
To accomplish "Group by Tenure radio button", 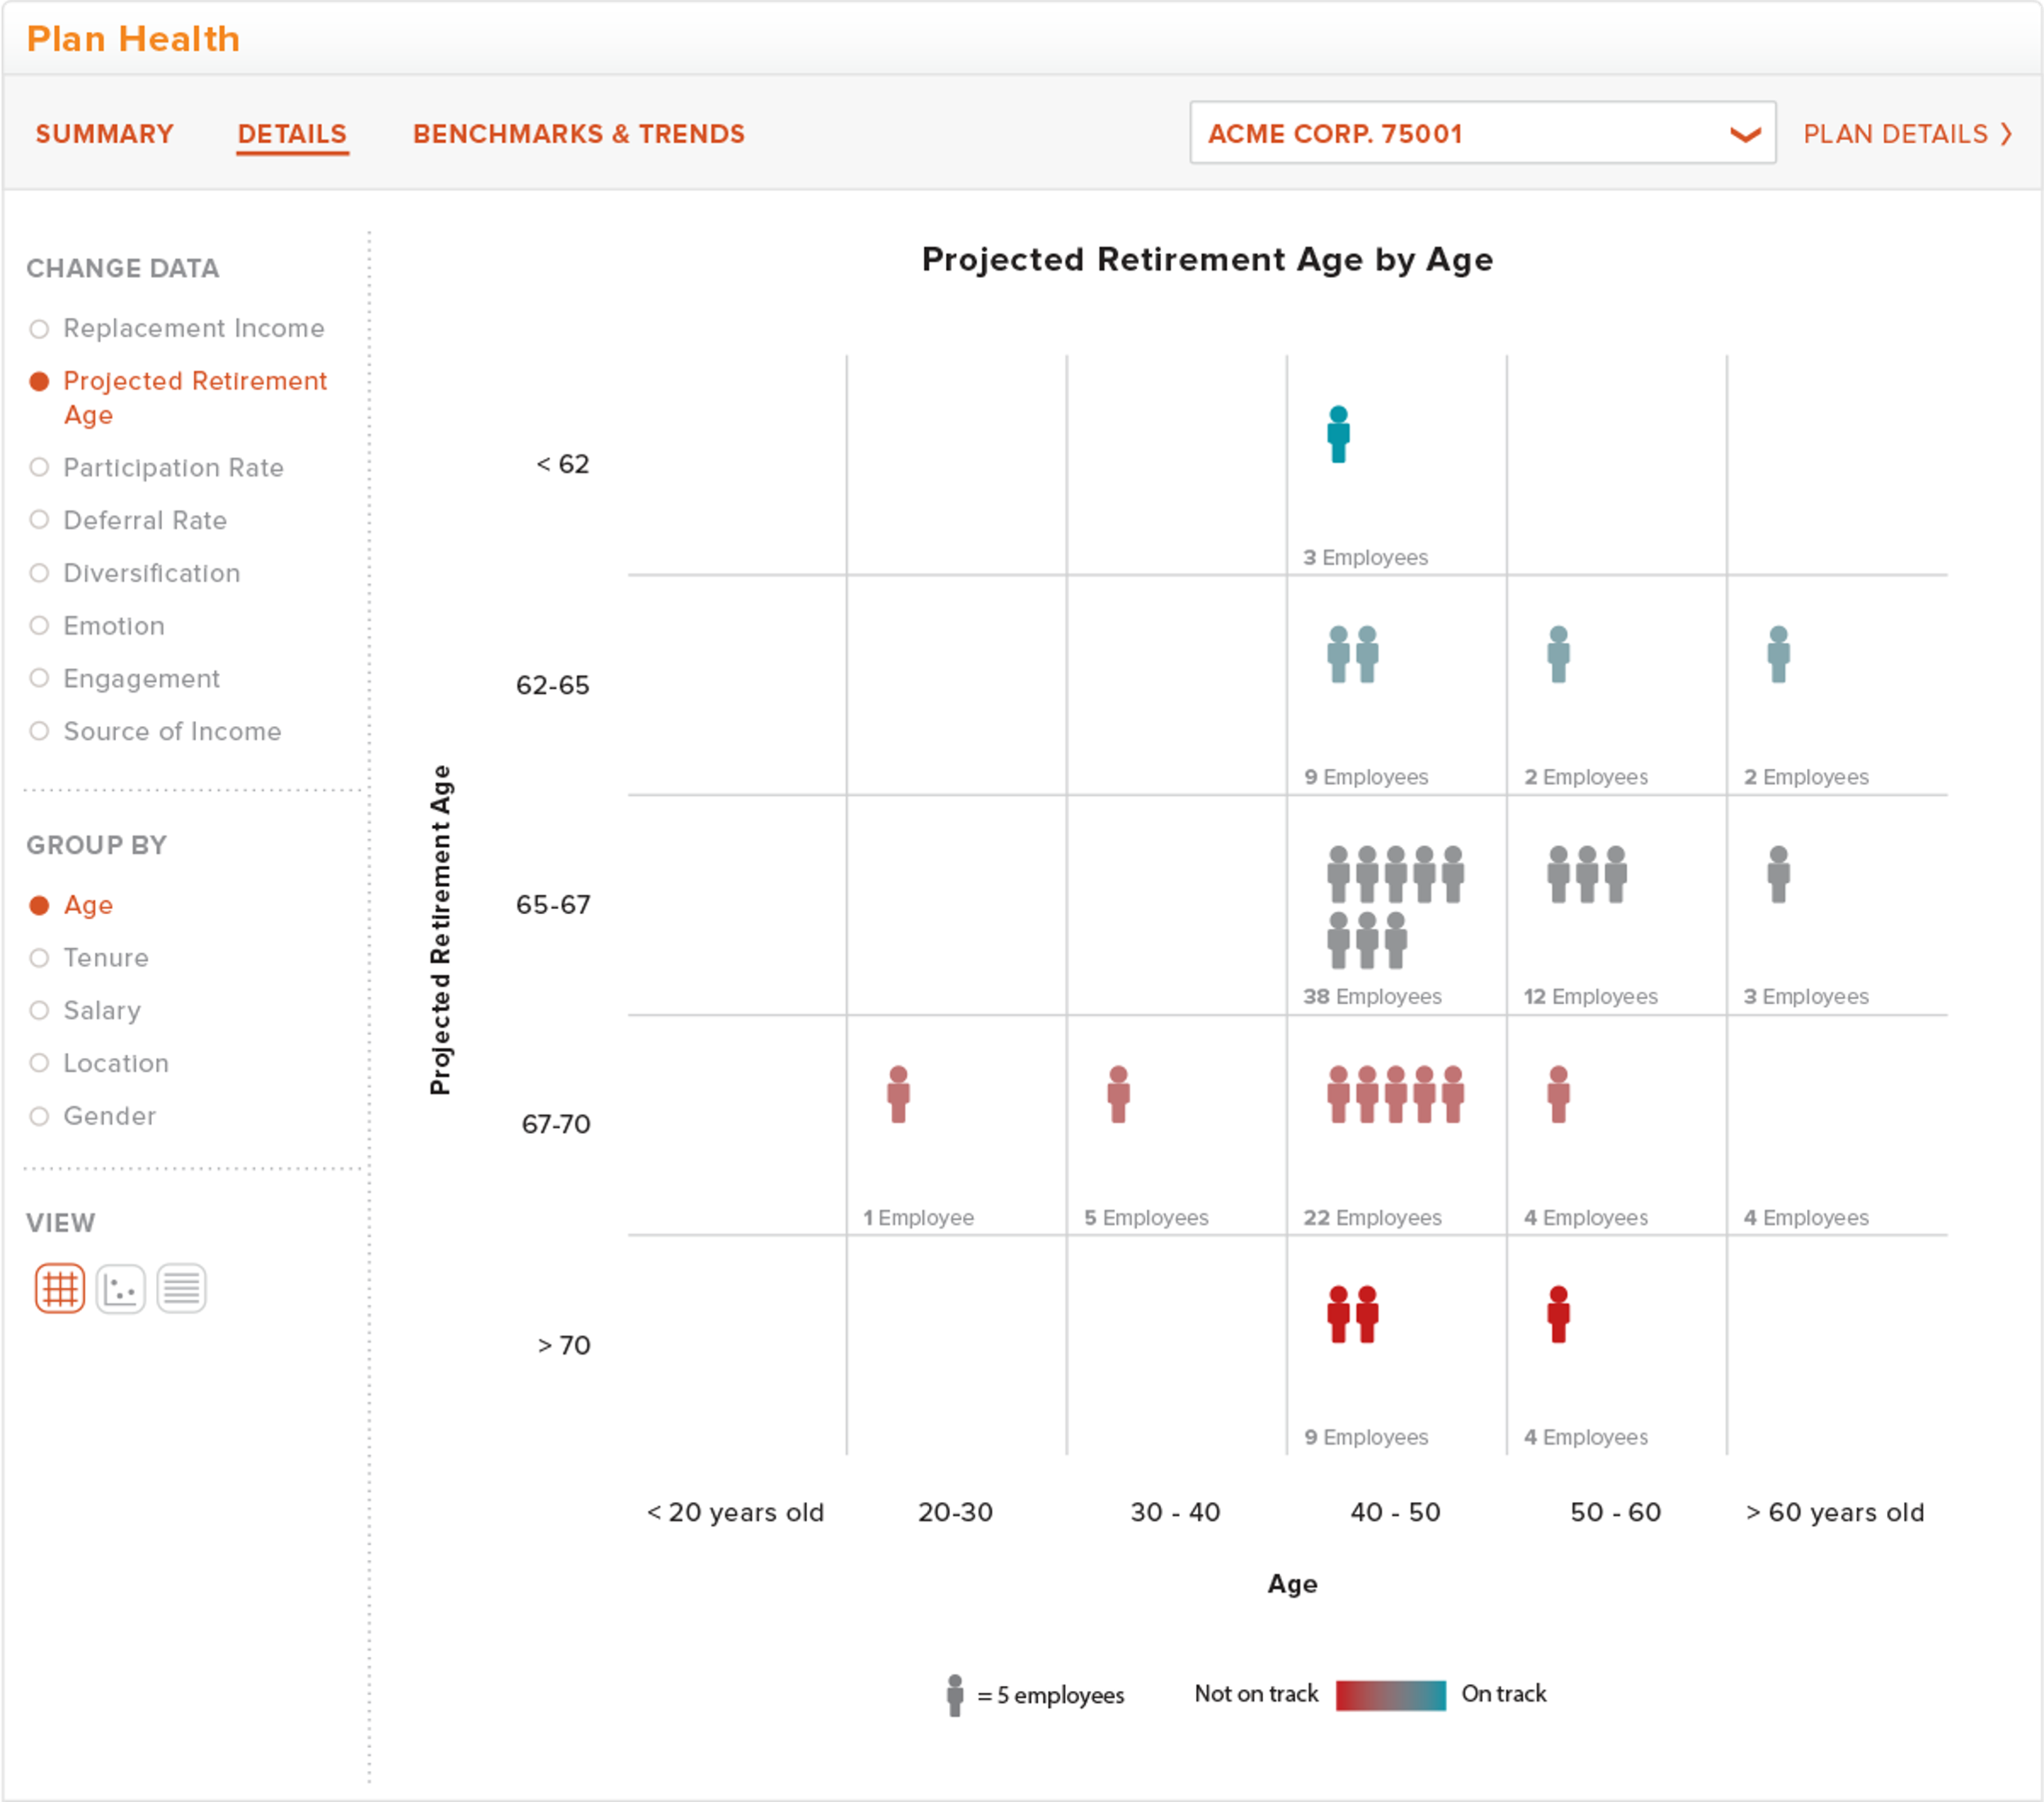I will [40, 958].
